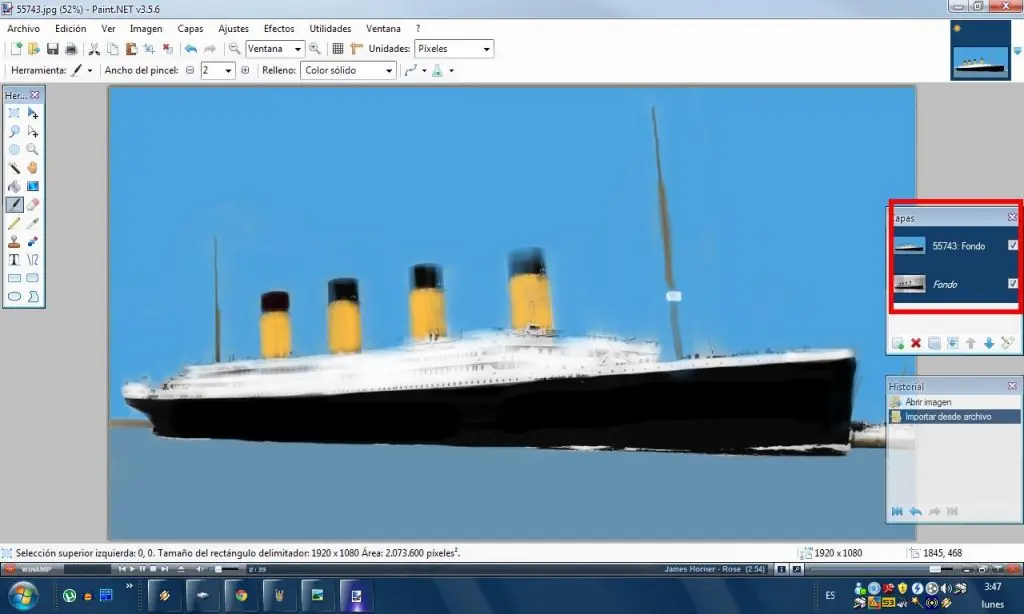Select the Gradient tool
The width and height of the screenshot is (1024, 614).
coord(33,187)
